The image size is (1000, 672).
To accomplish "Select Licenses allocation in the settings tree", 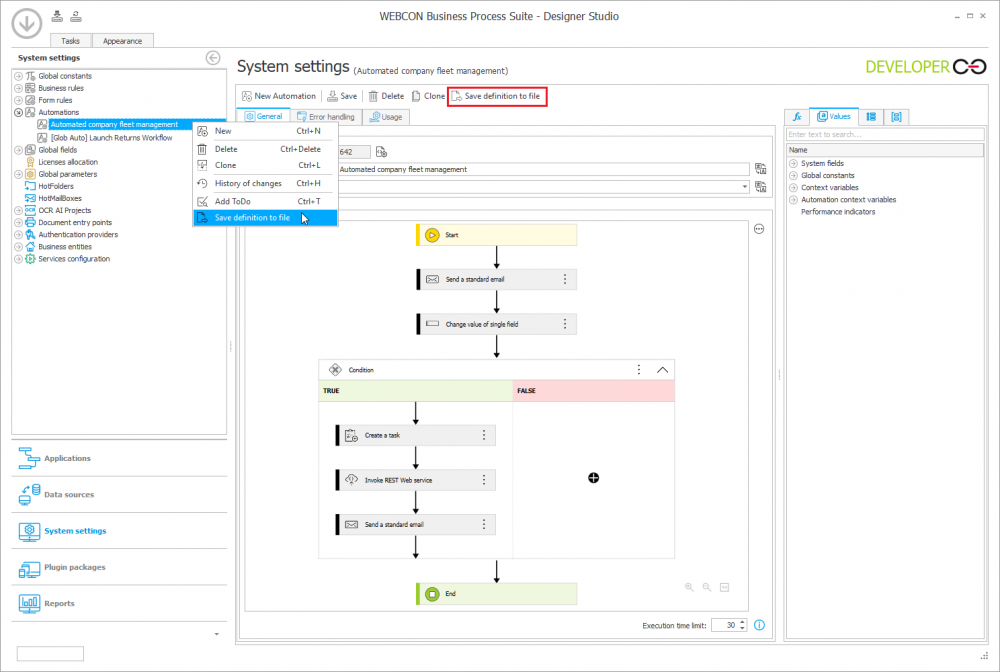I will [68, 162].
